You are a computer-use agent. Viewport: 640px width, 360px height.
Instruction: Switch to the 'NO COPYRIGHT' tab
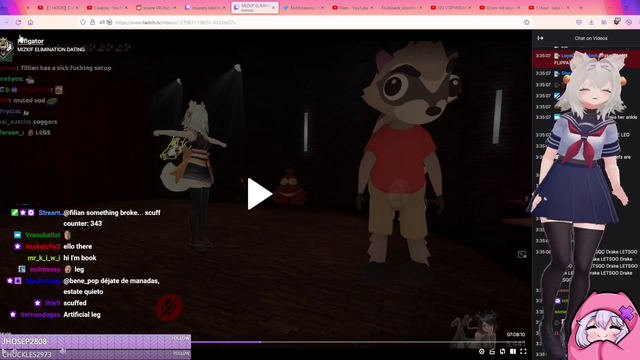click(x=450, y=8)
